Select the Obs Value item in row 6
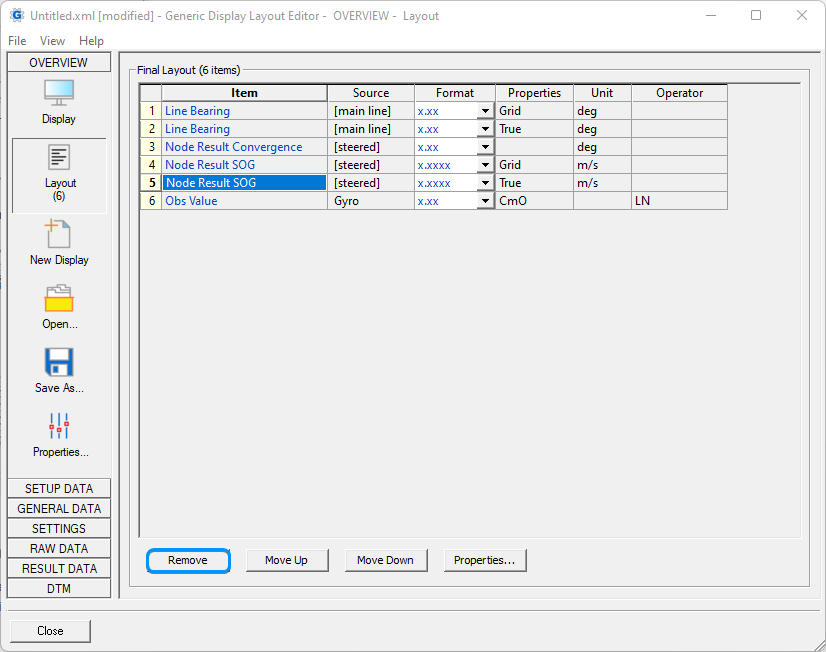 pos(191,201)
